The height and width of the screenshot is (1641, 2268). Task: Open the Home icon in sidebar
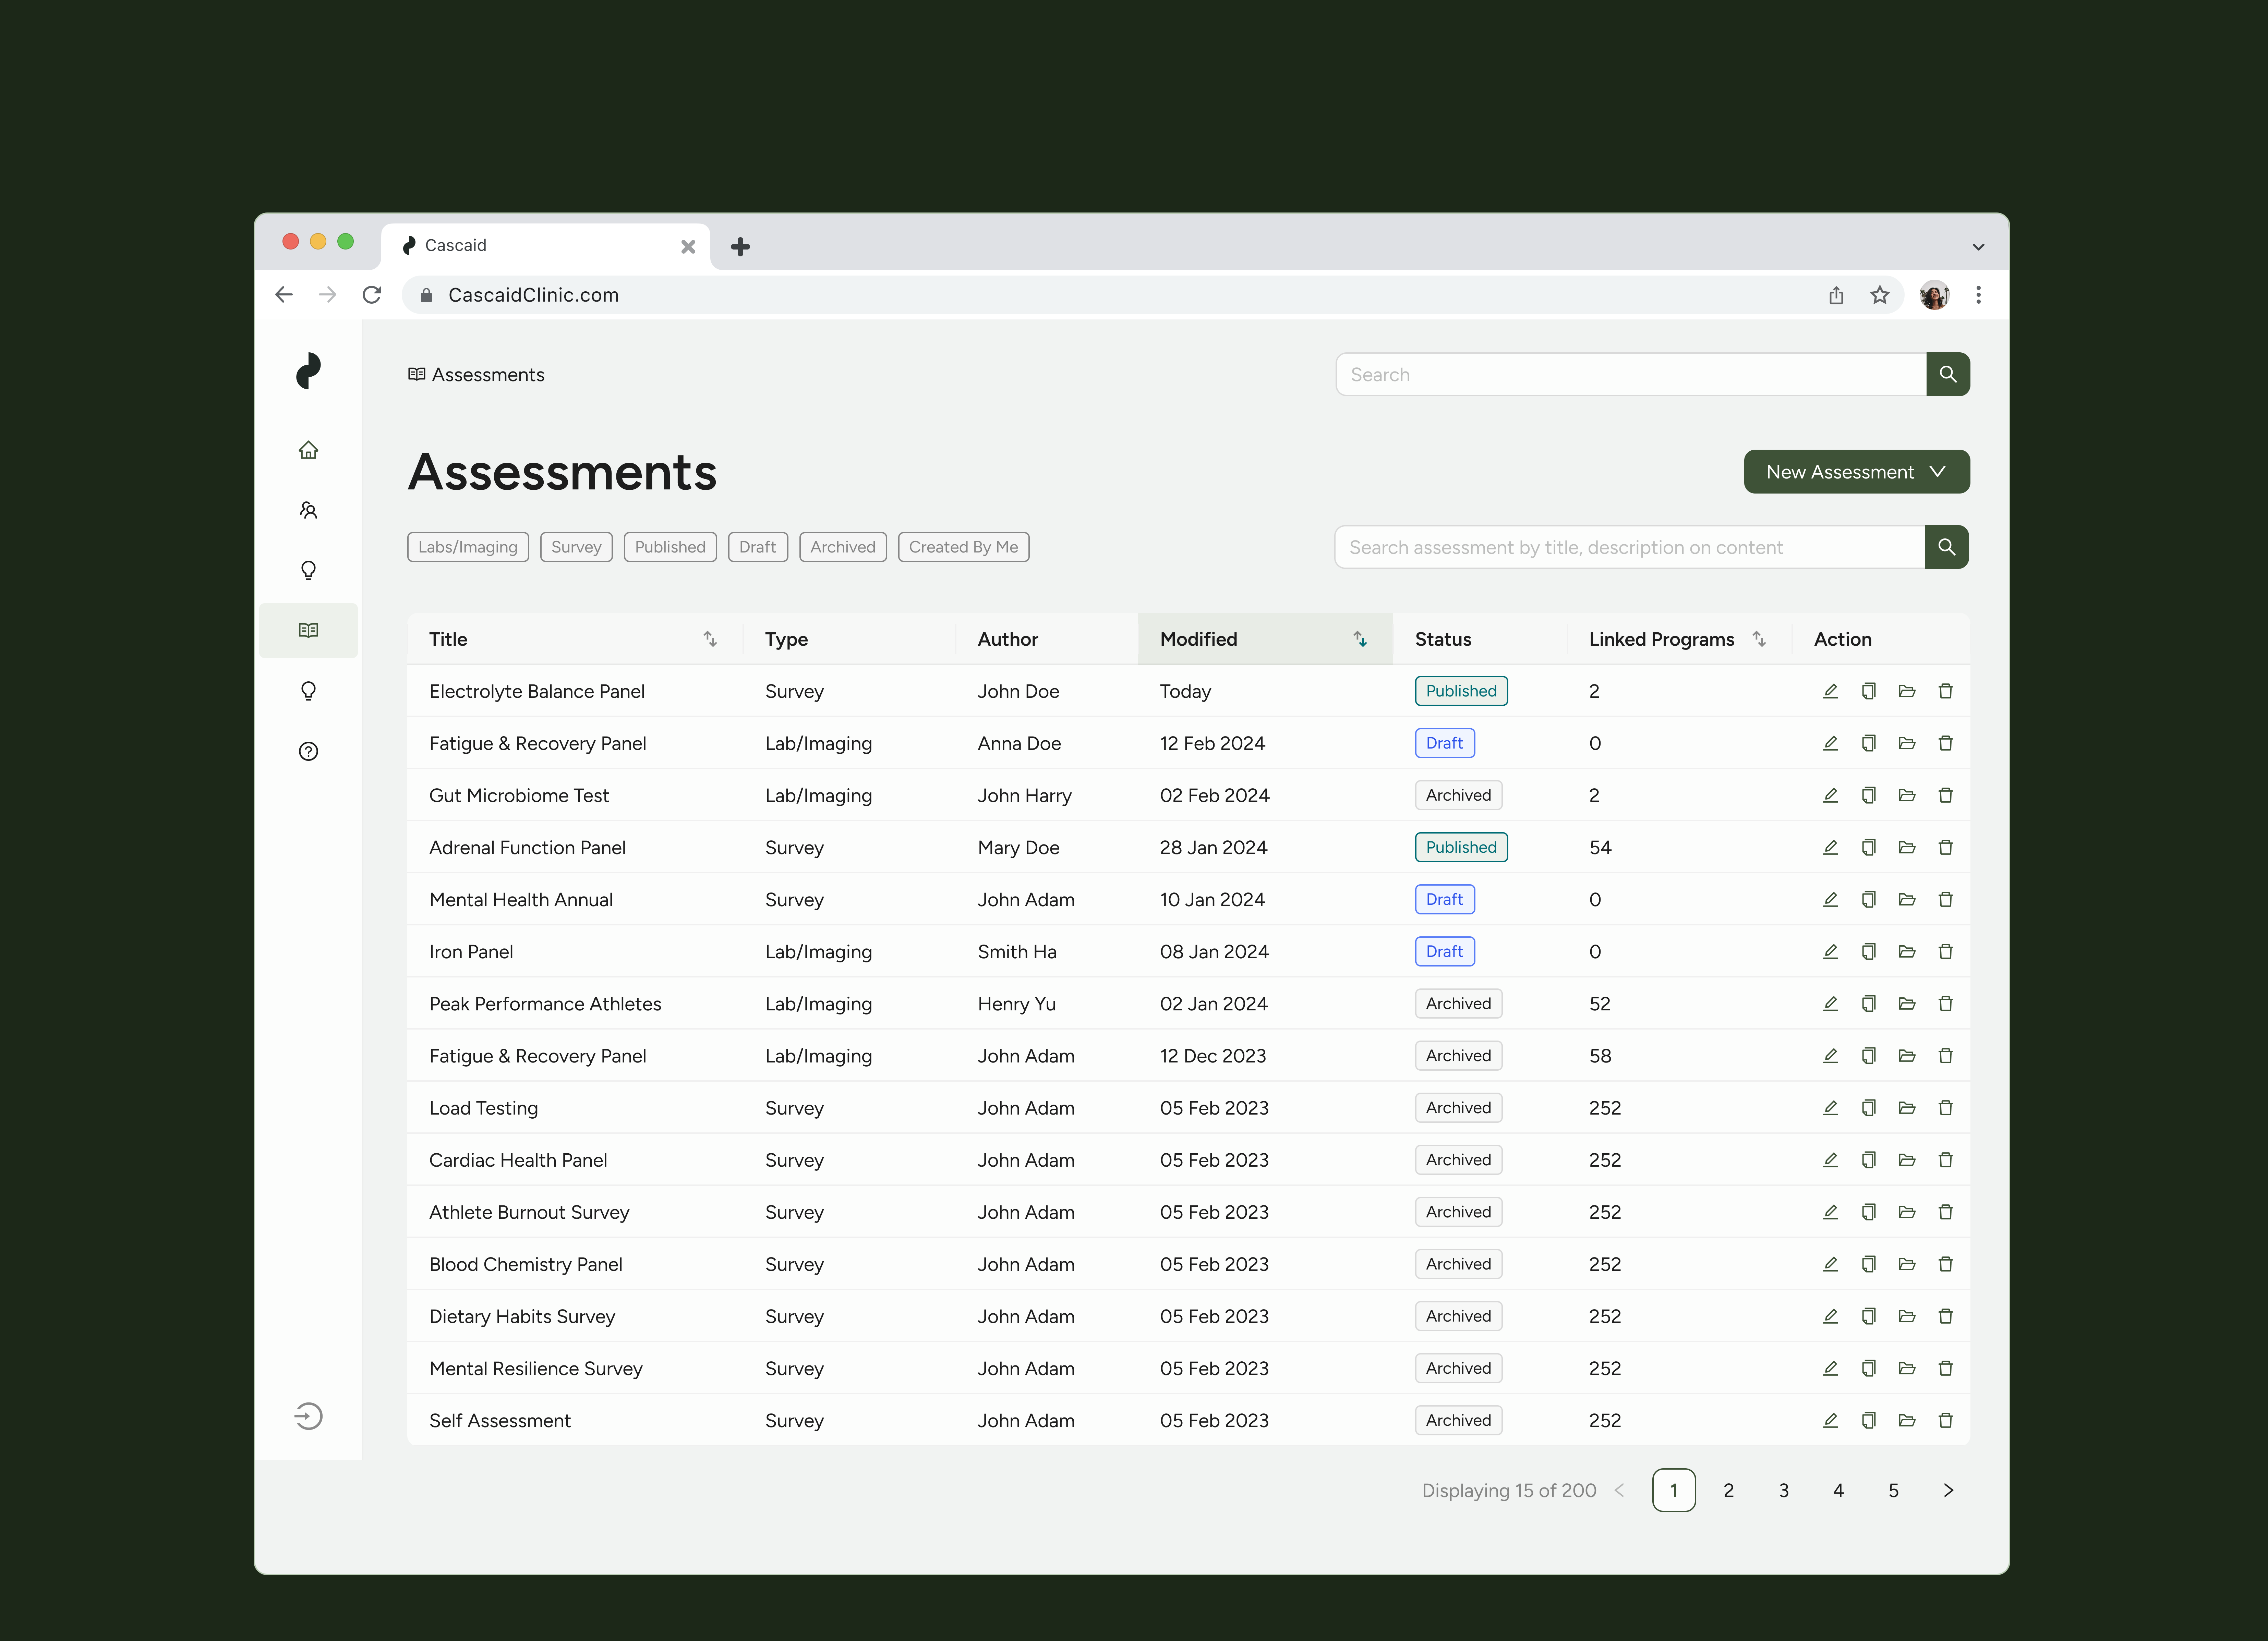(x=308, y=450)
